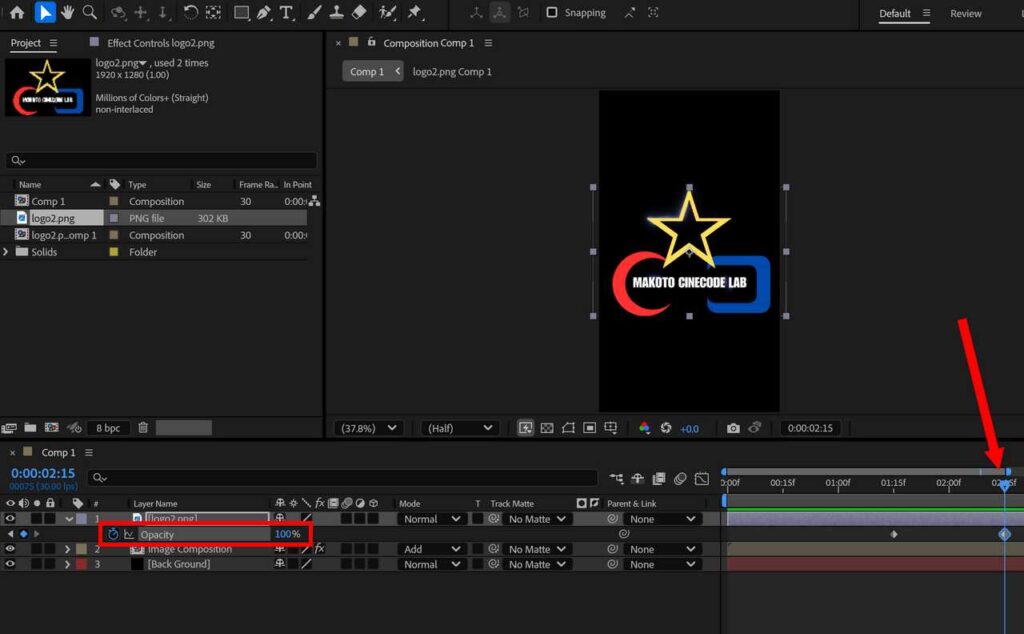Click the Opacity 100% value
Image resolution: width=1024 pixels, height=634 pixels.
[287, 534]
